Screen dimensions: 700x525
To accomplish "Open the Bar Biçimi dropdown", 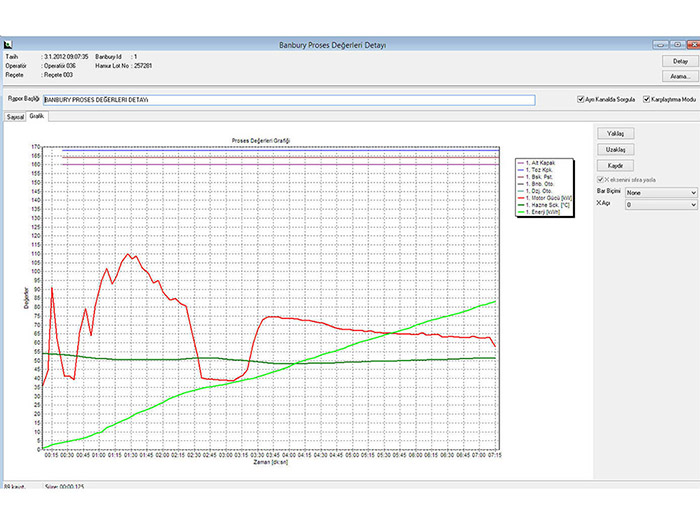I will pos(660,192).
